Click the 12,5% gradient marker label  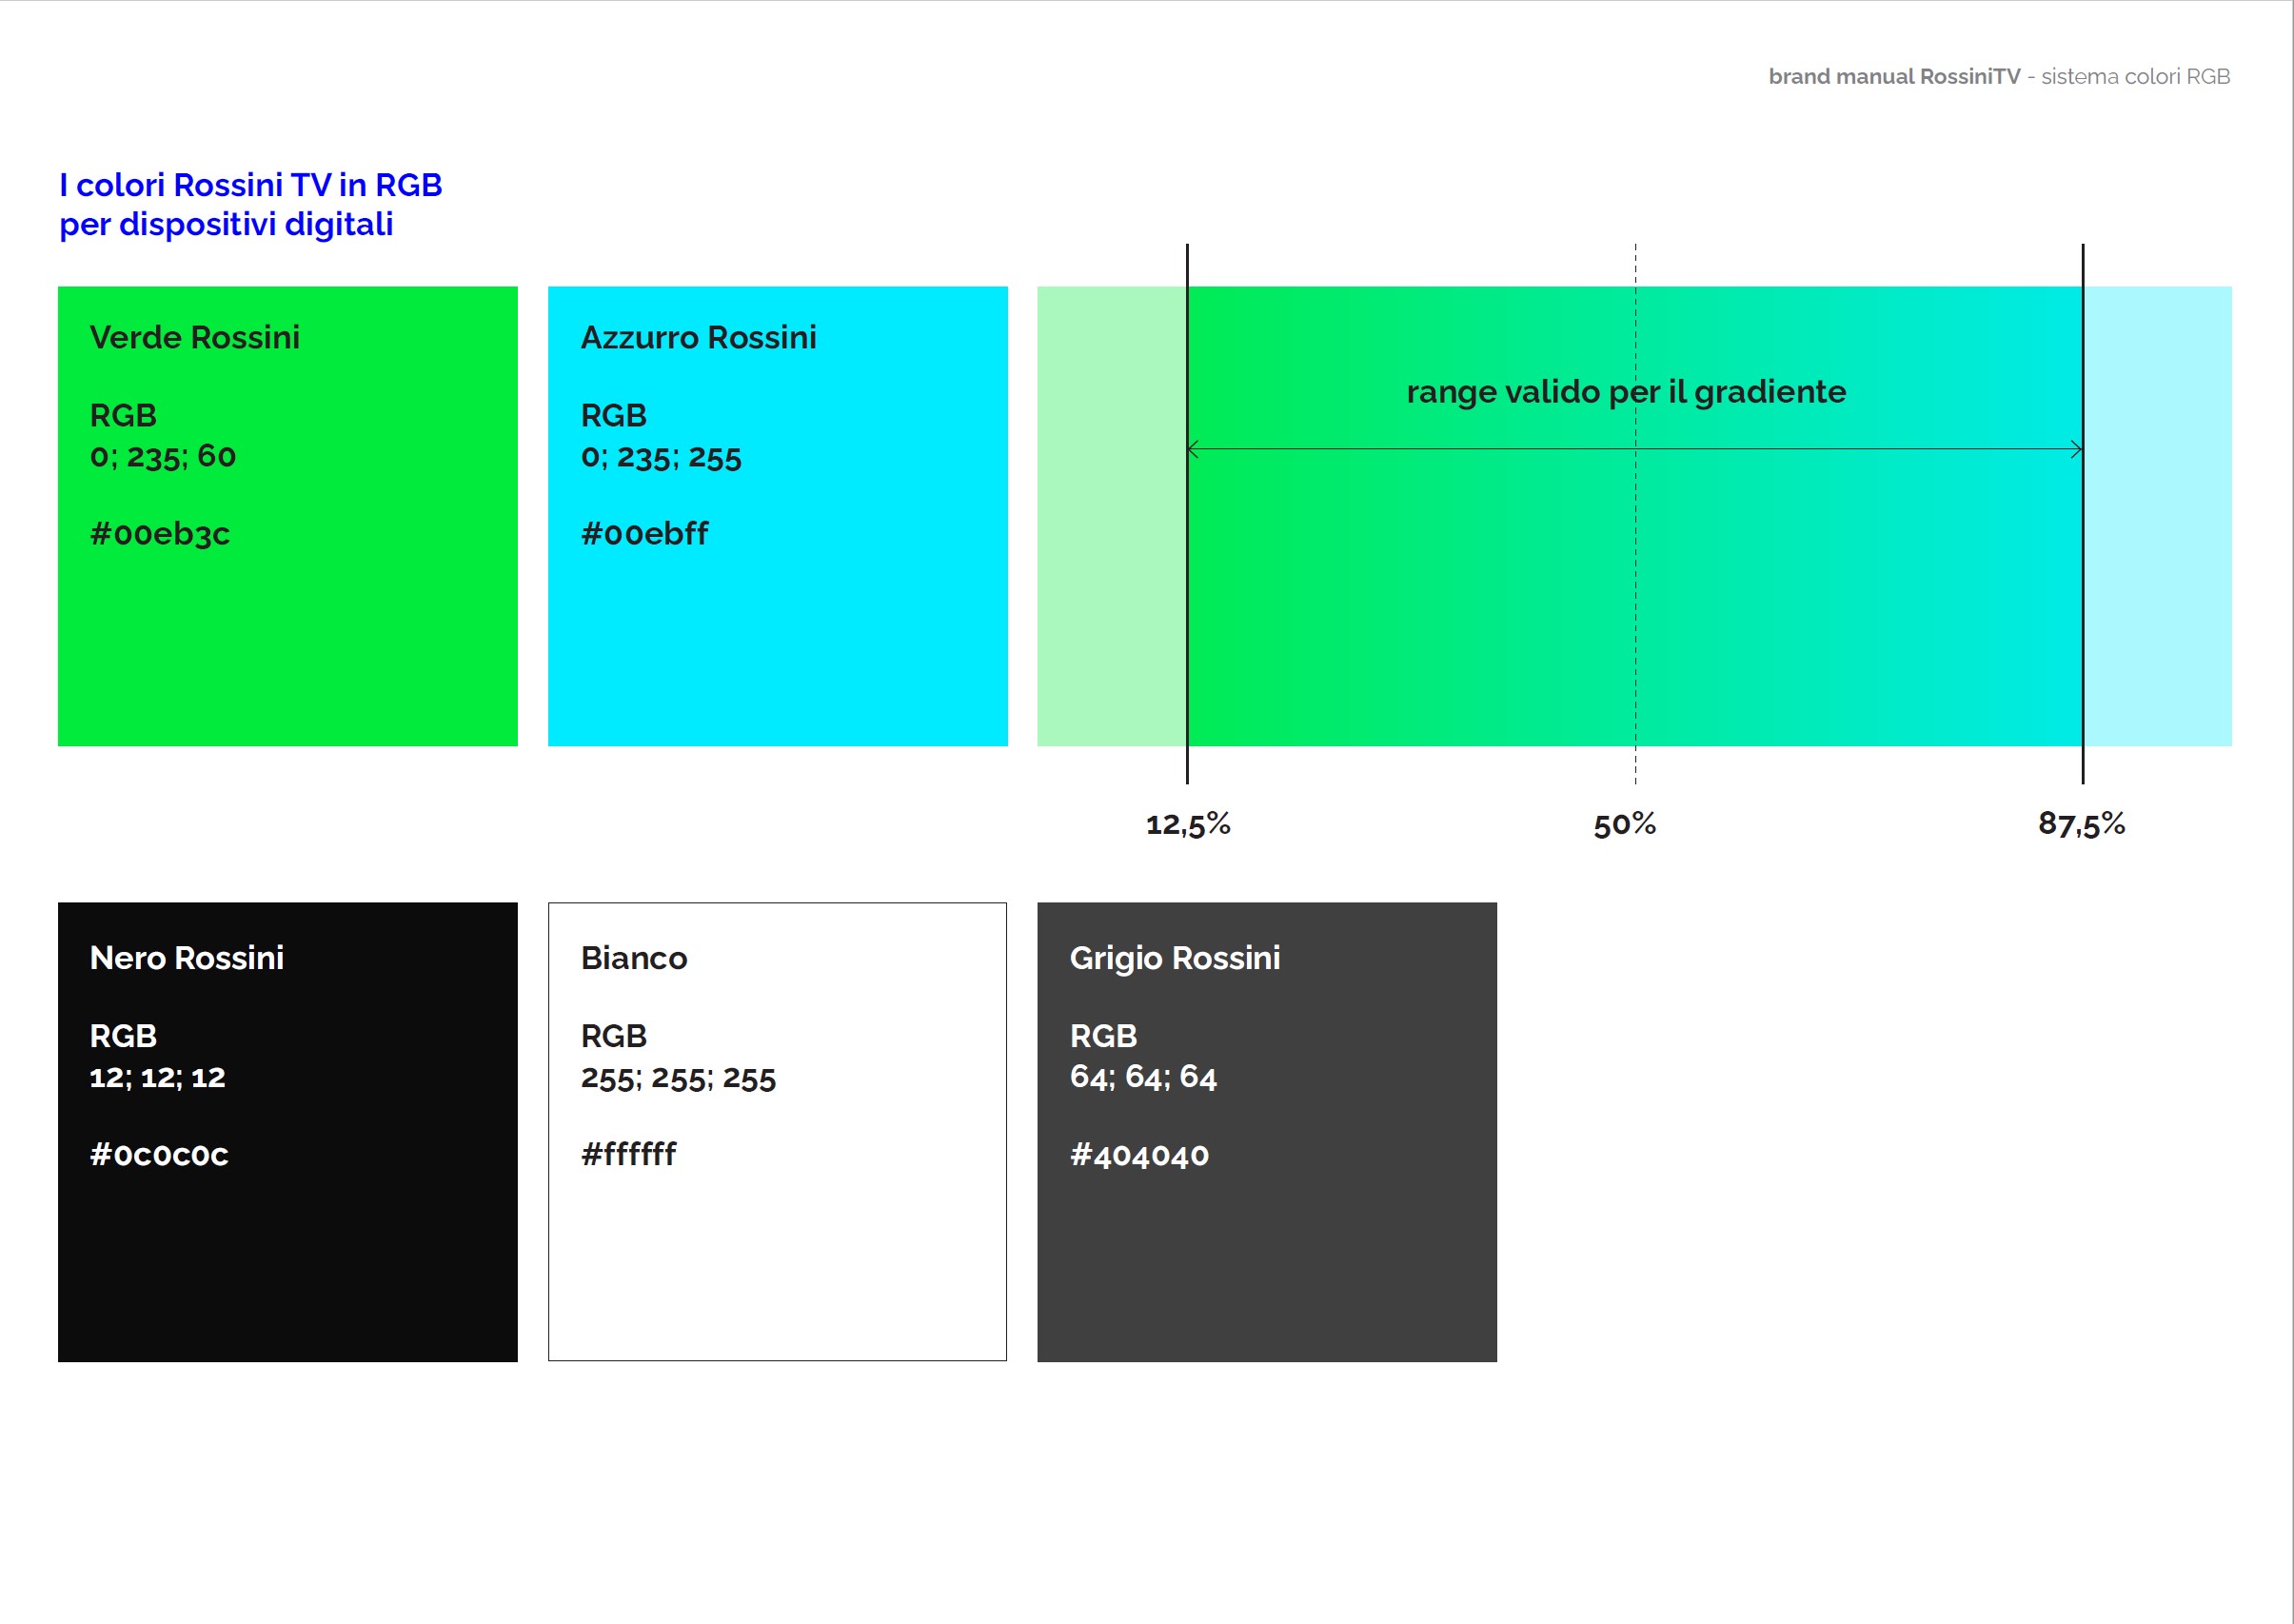[1187, 824]
